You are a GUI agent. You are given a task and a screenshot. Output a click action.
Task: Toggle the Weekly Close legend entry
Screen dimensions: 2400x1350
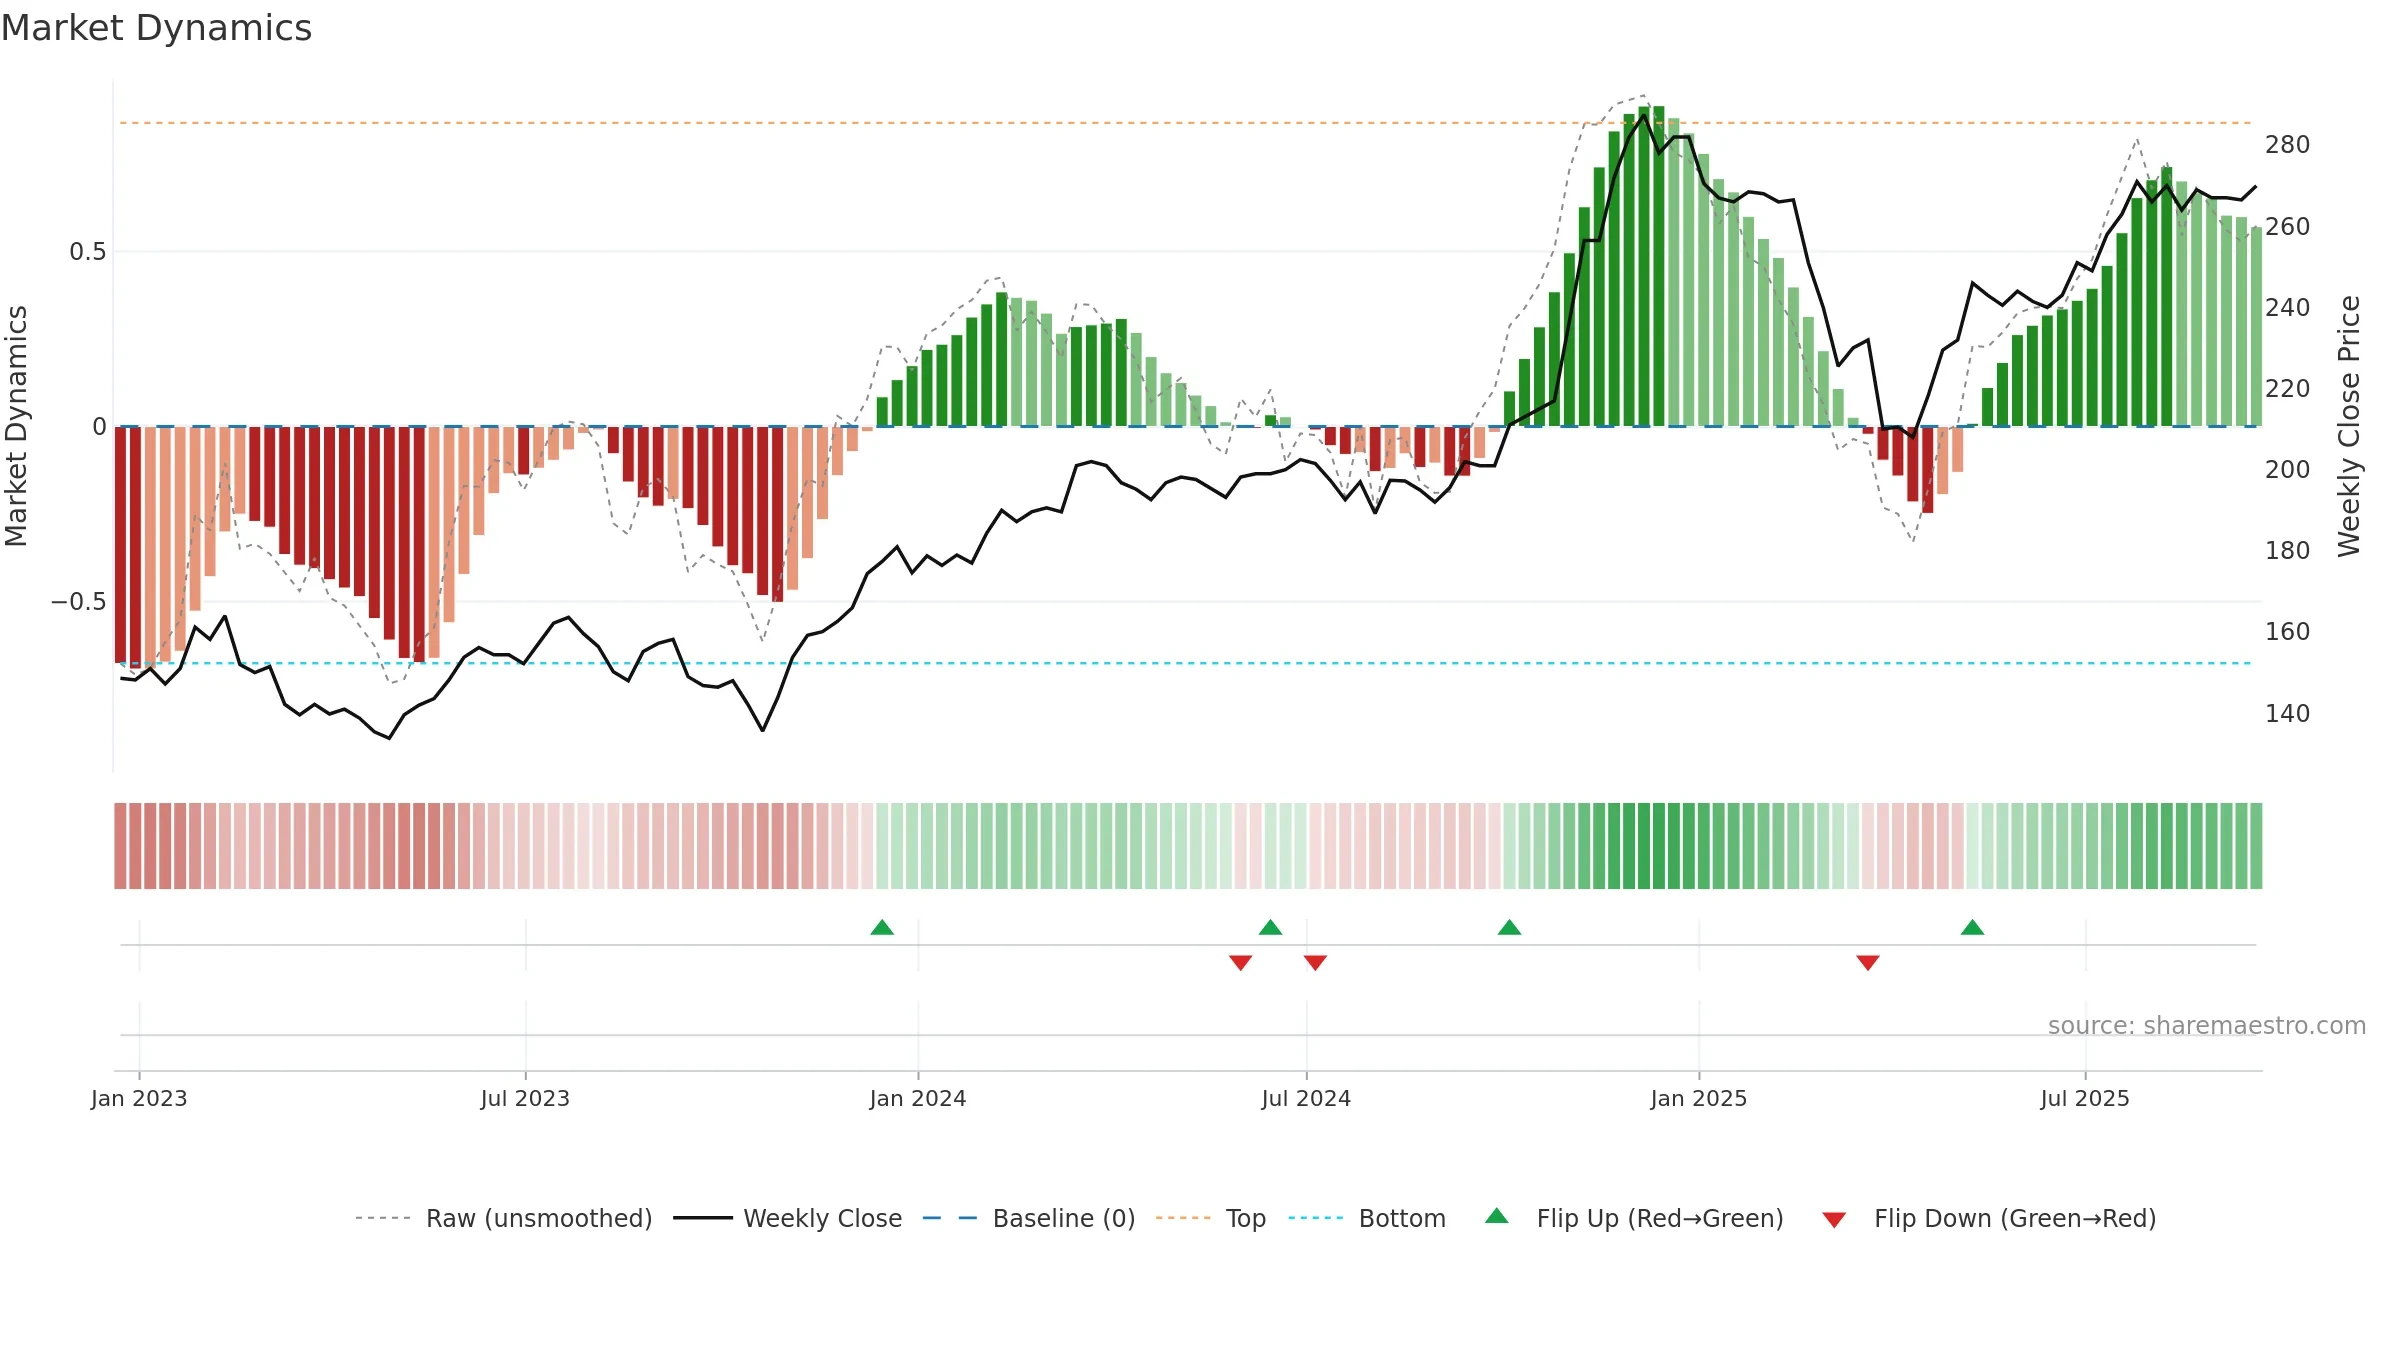(x=787, y=1218)
